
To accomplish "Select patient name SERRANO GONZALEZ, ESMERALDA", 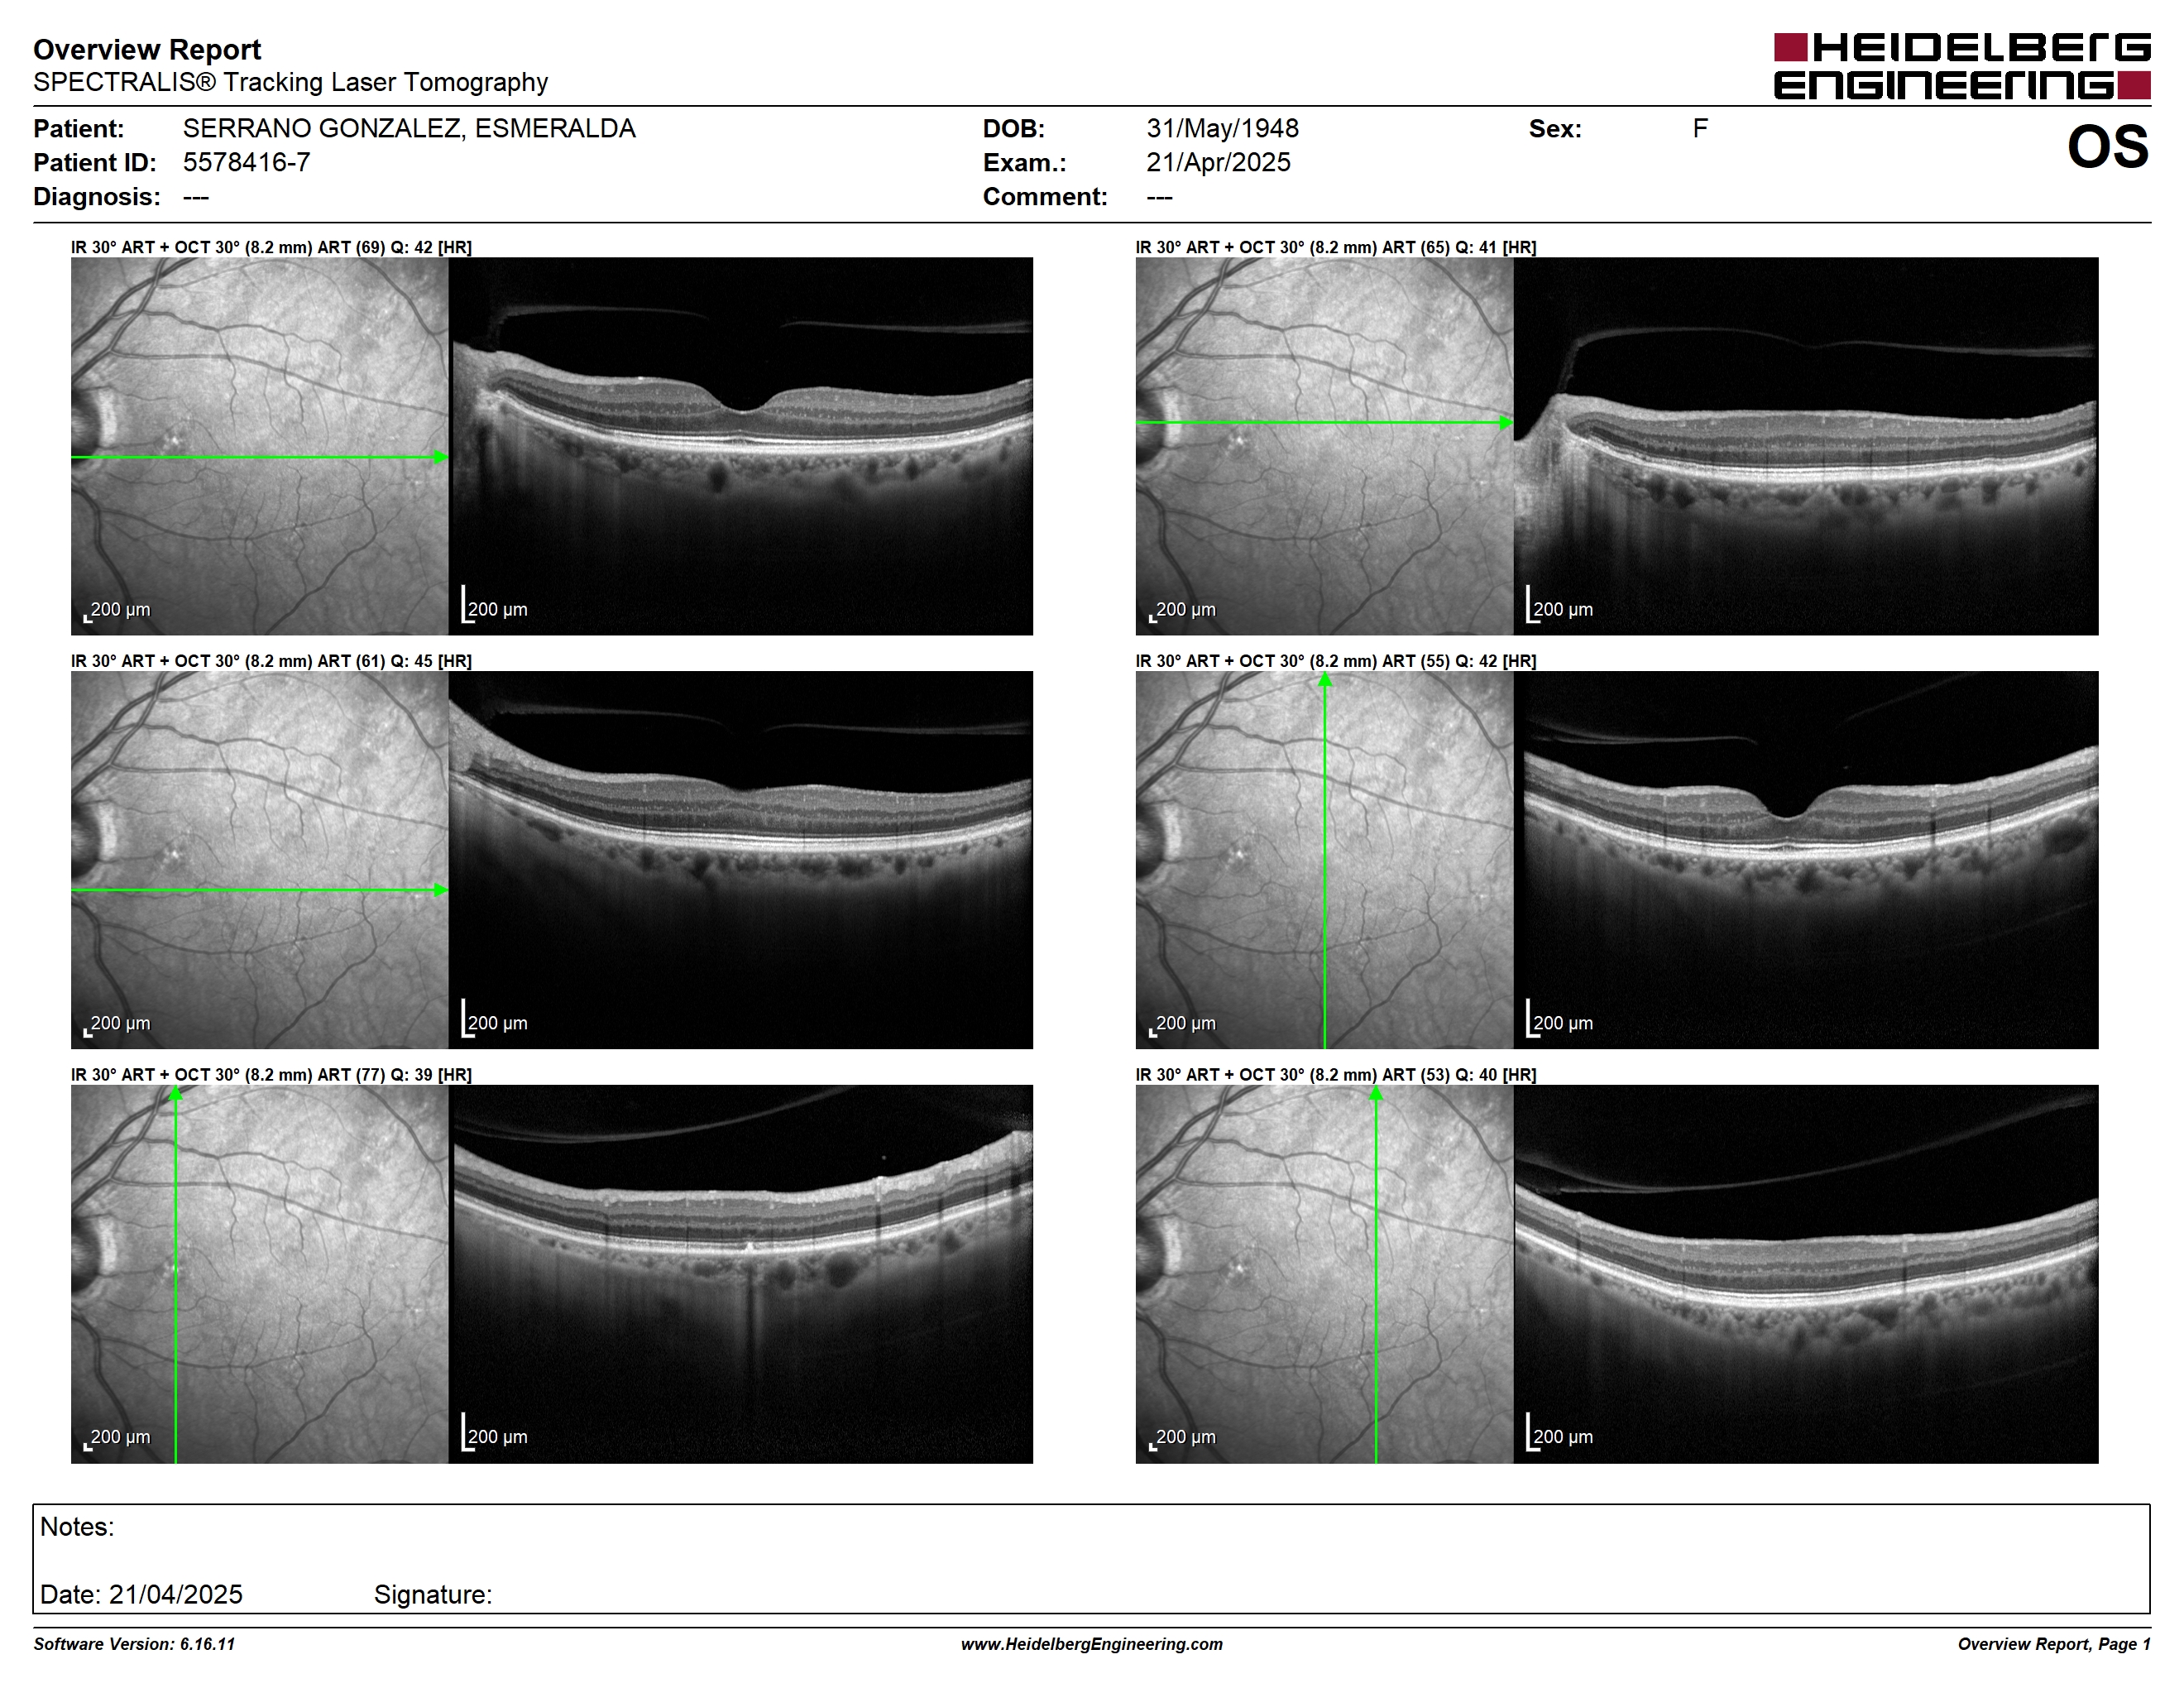I will point(409,128).
